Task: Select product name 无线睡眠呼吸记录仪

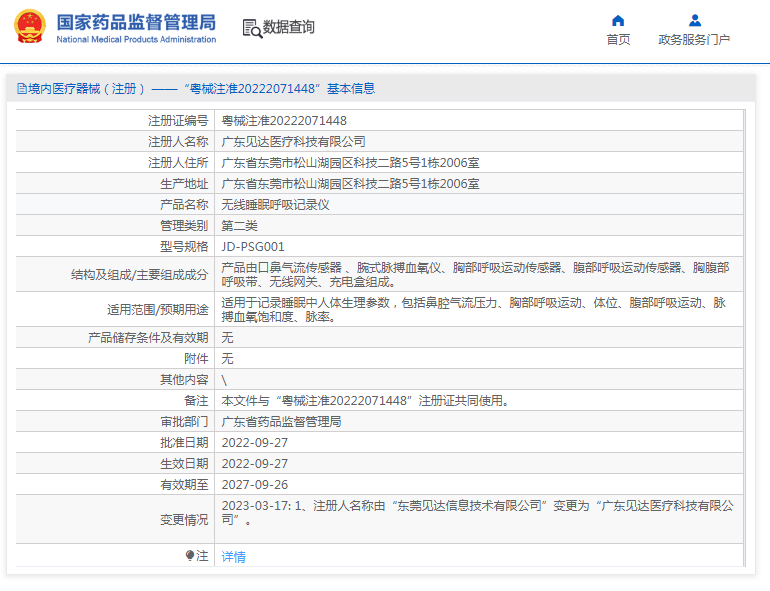Action: [x=275, y=205]
